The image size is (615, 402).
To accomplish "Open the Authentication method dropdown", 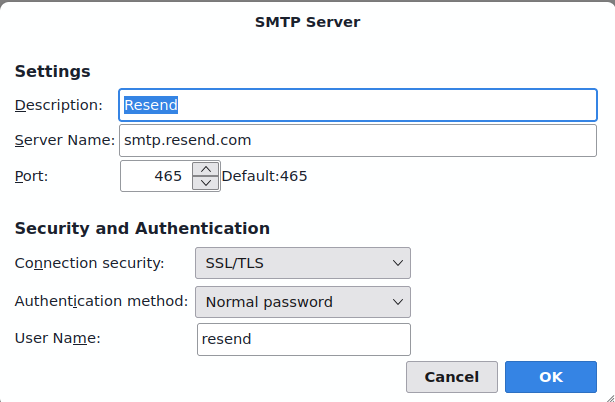I will point(303,302).
